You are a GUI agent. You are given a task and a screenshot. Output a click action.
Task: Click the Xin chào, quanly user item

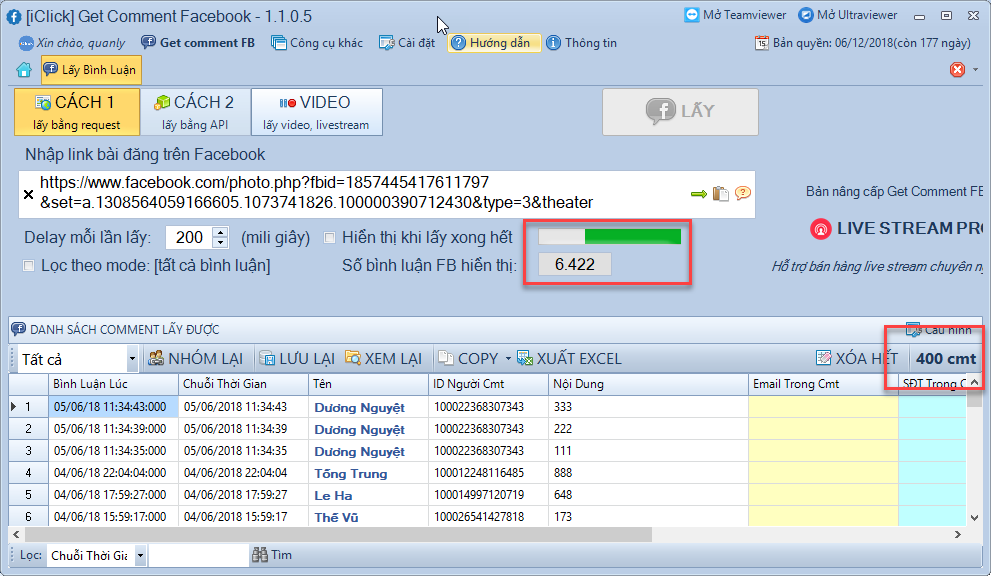(x=71, y=43)
